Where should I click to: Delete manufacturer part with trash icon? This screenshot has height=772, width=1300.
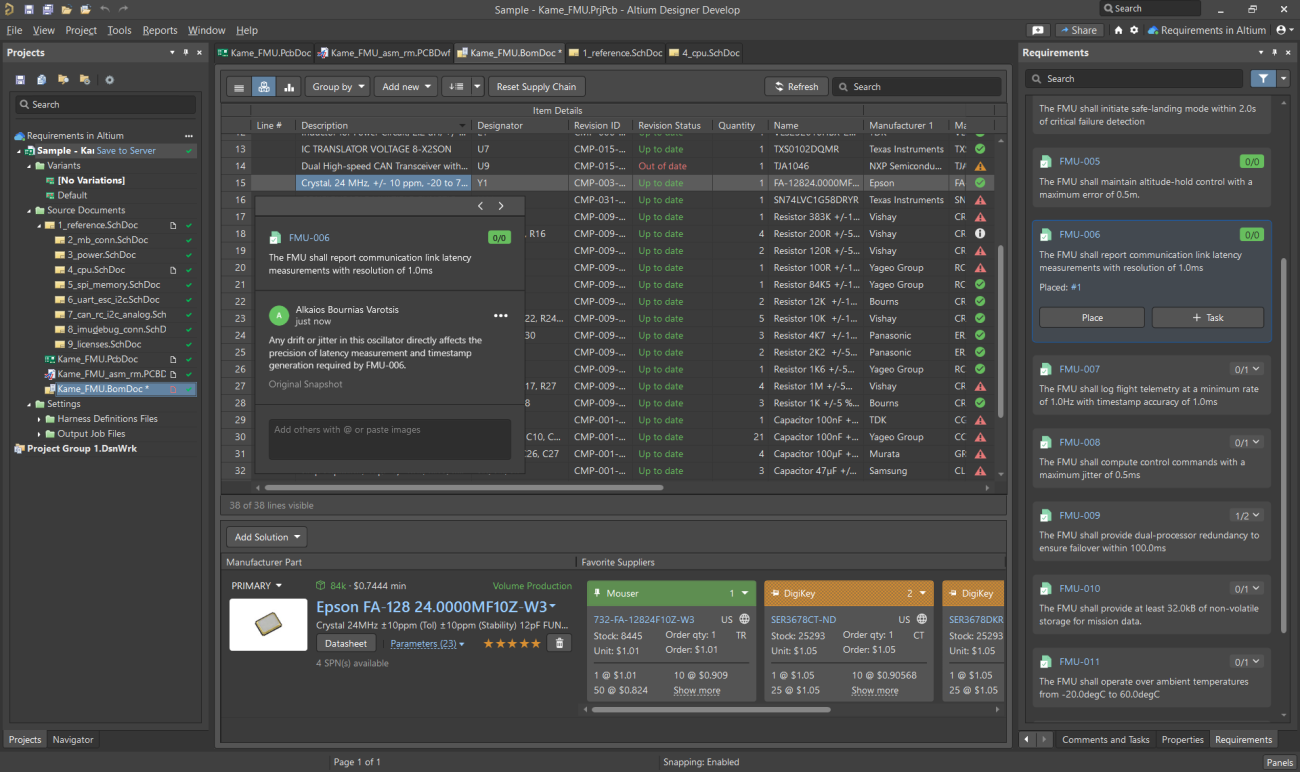click(560, 644)
